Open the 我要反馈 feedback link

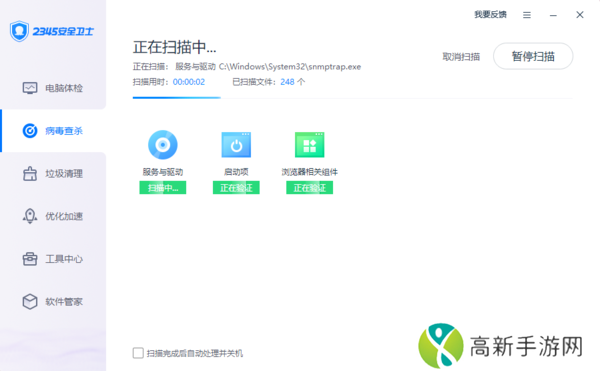[491, 15]
